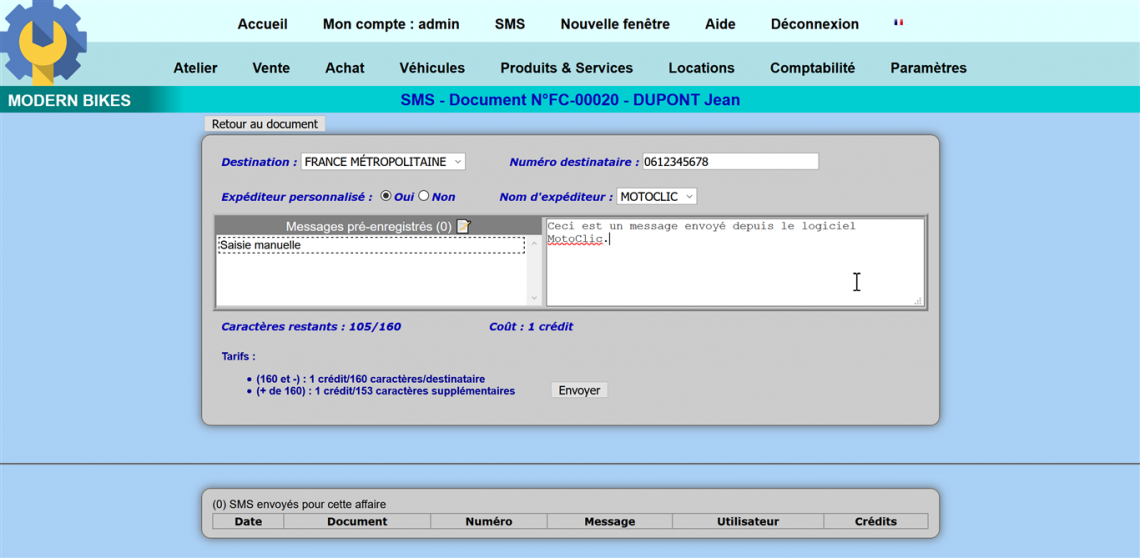Select the Oui radio for custom sender
1140x558 pixels.
[x=386, y=197]
